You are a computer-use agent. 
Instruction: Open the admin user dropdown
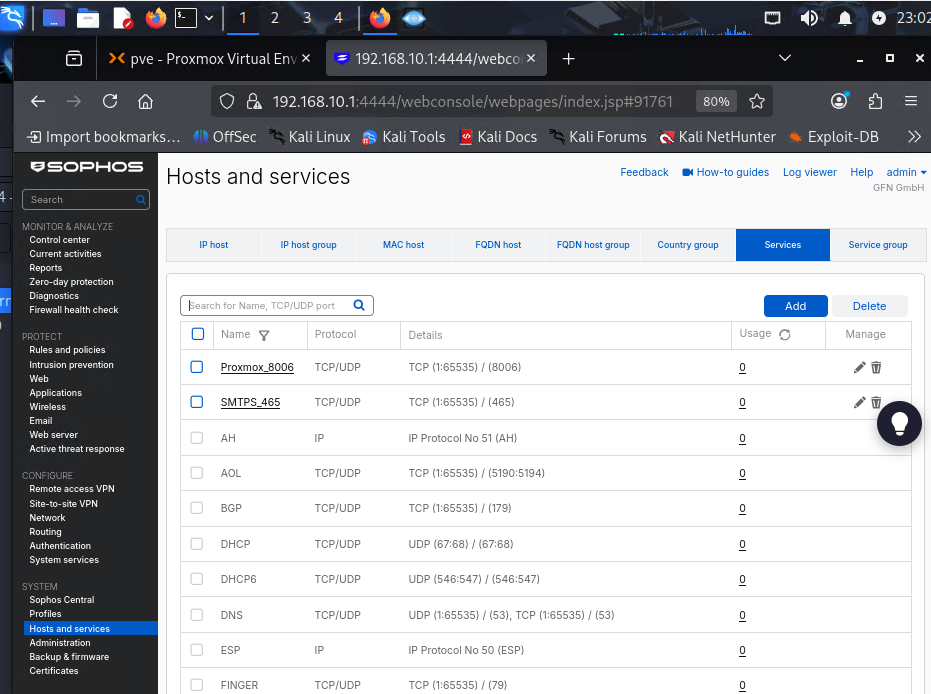click(906, 172)
